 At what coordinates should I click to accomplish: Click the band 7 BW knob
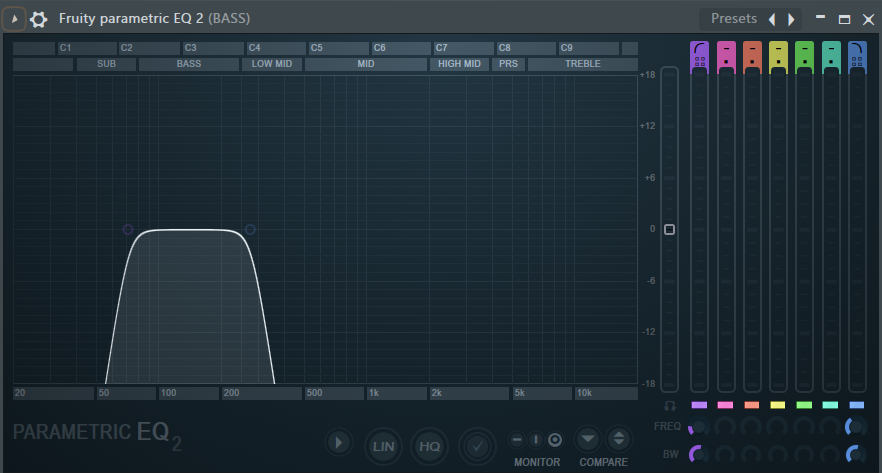pyautogui.click(x=856, y=454)
